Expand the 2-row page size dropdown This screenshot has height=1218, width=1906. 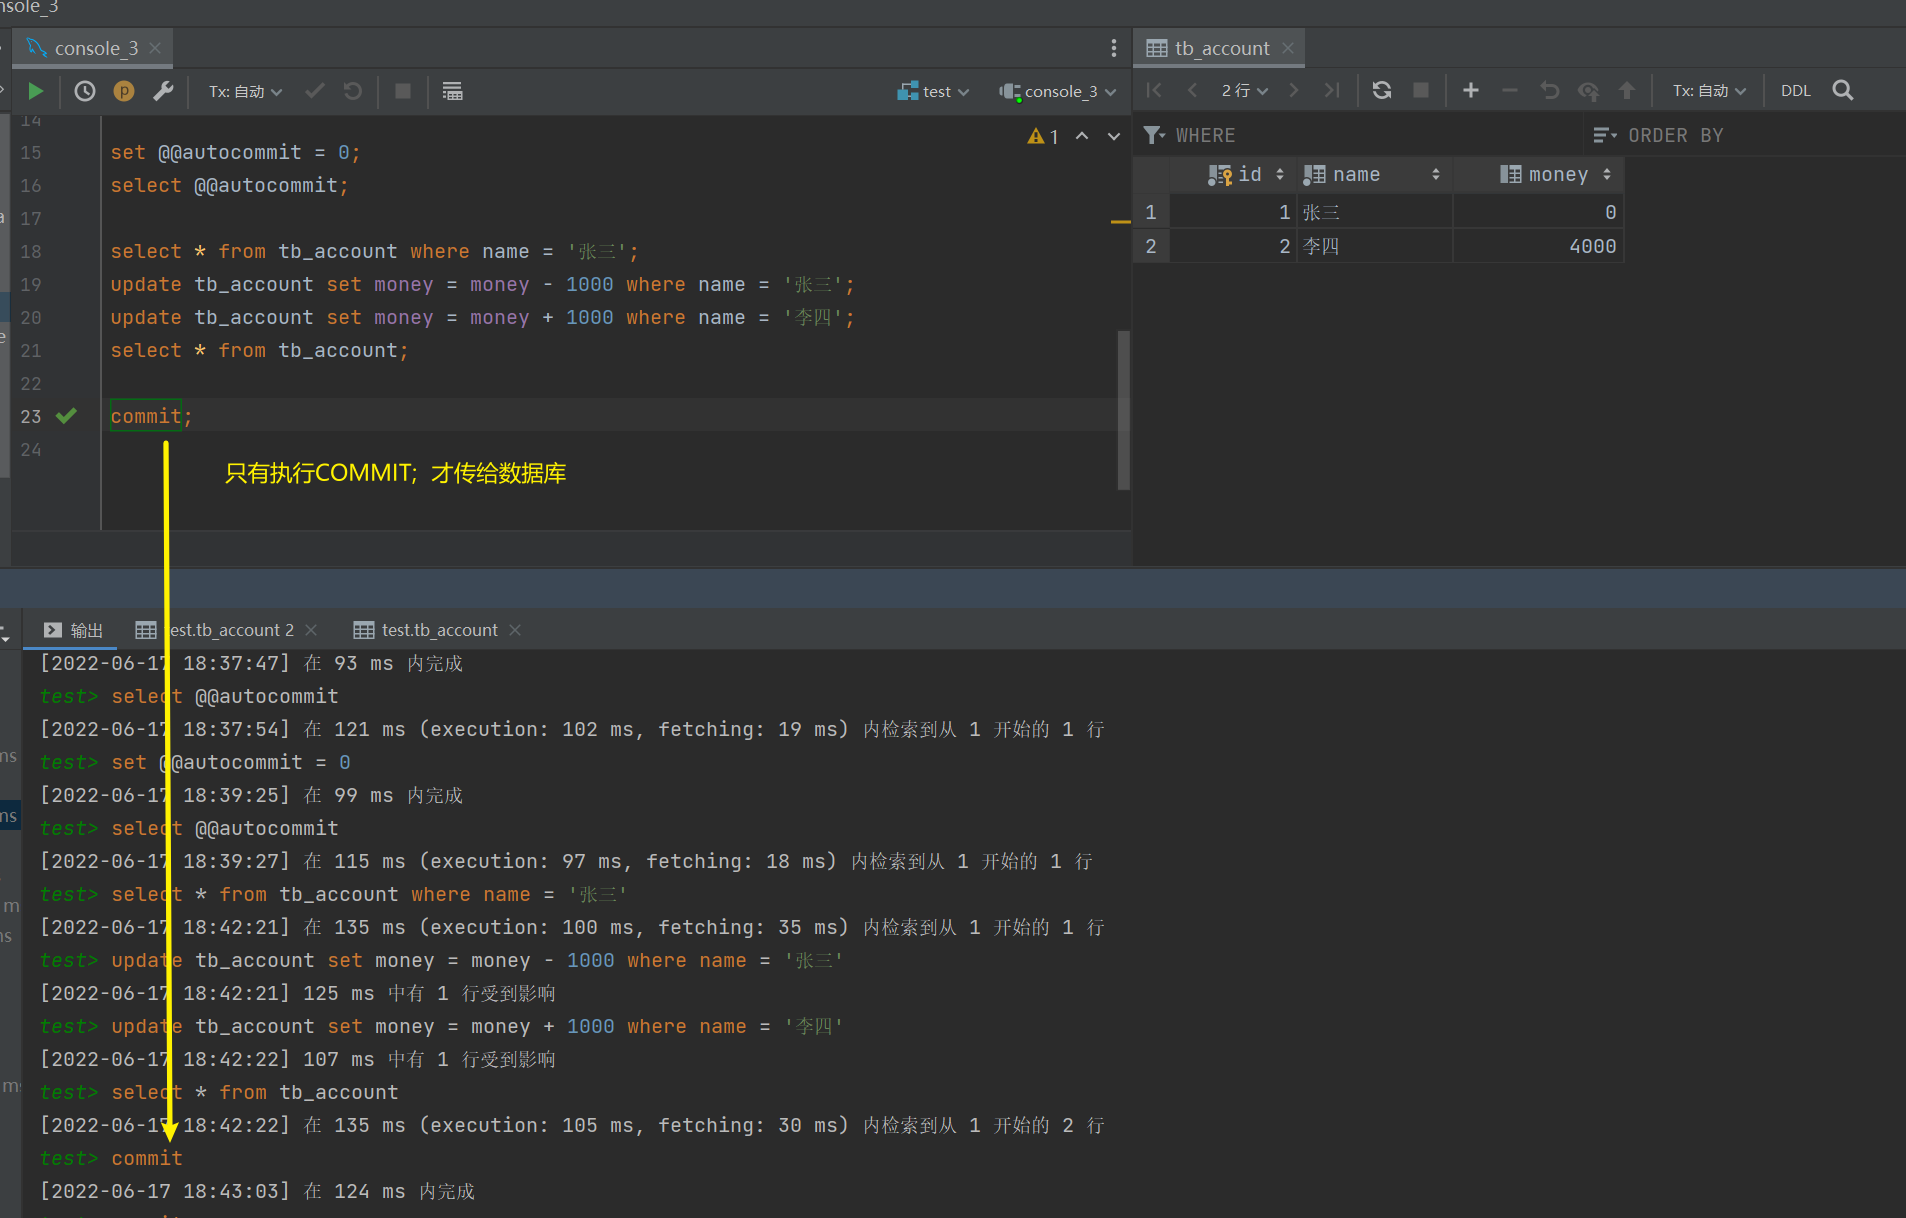point(1244,90)
